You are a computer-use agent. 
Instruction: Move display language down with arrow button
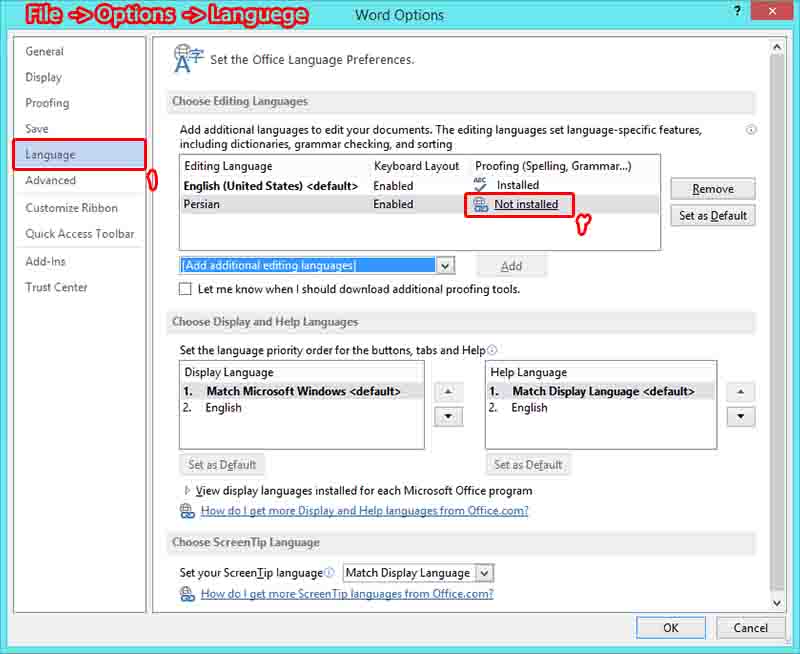tap(448, 417)
